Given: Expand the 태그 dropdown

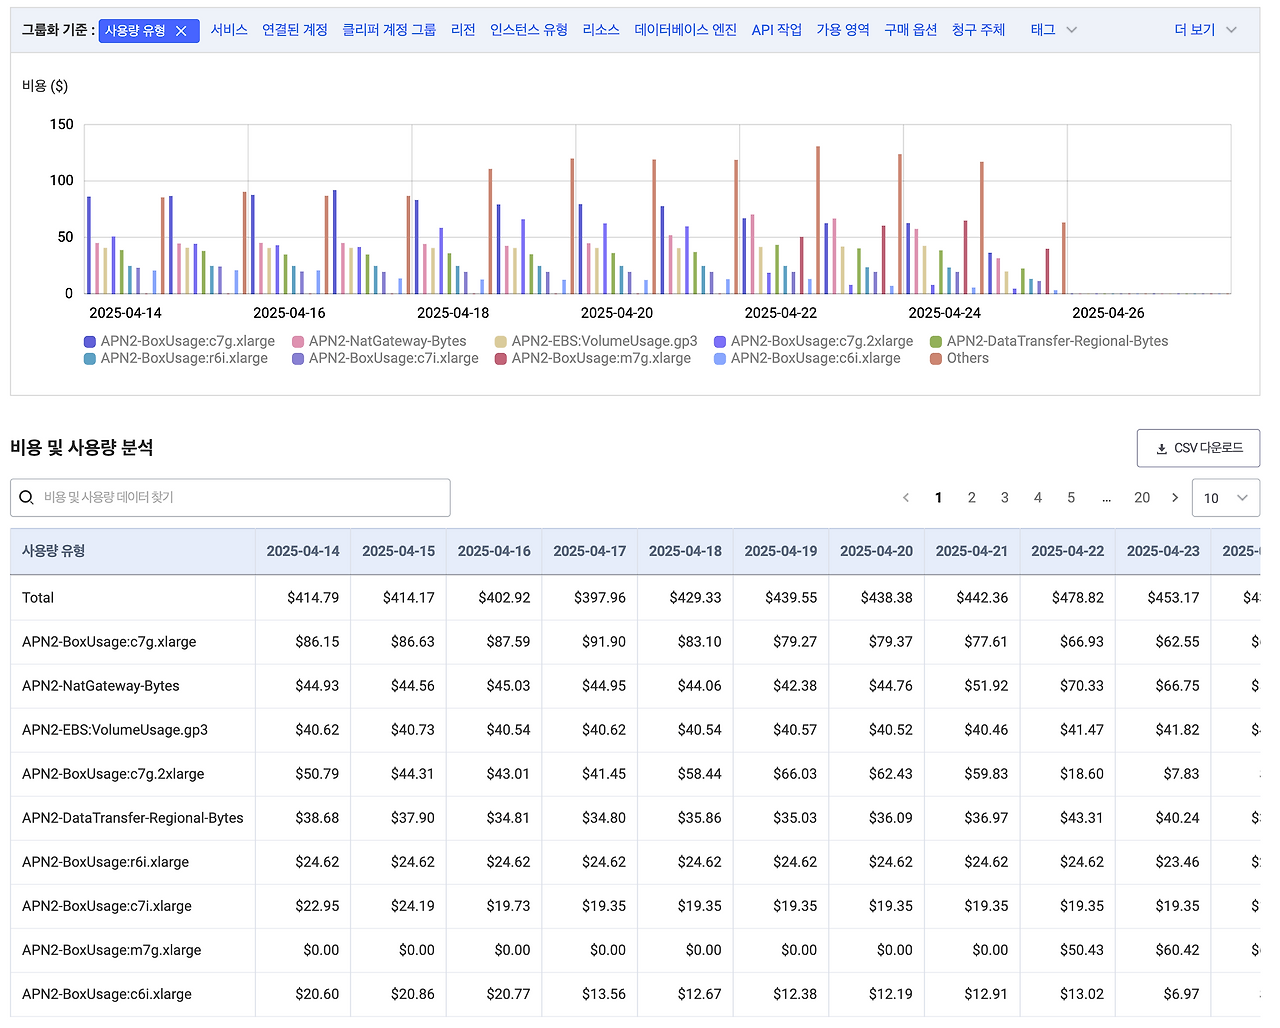Looking at the screenshot, I should click(1054, 30).
